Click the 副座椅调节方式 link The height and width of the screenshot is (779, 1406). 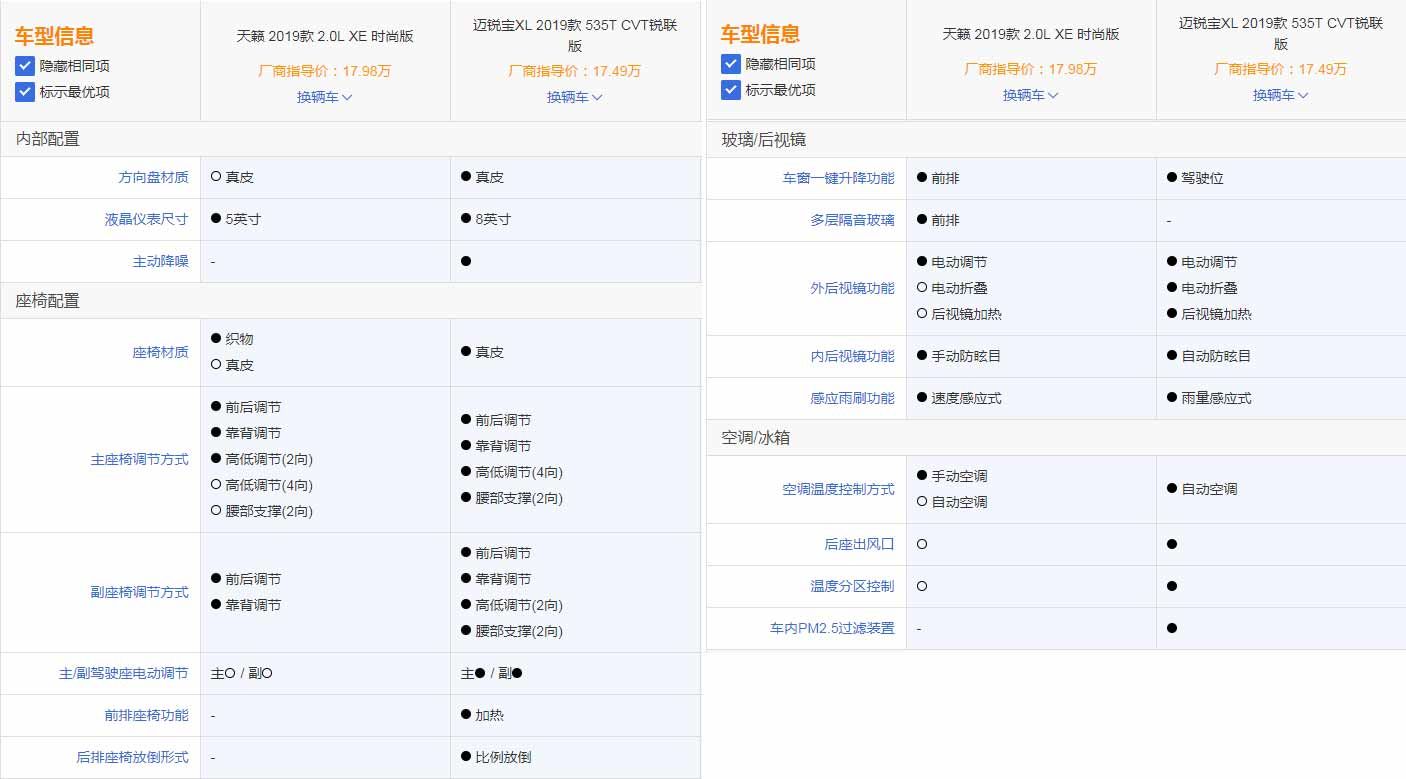coord(139,592)
